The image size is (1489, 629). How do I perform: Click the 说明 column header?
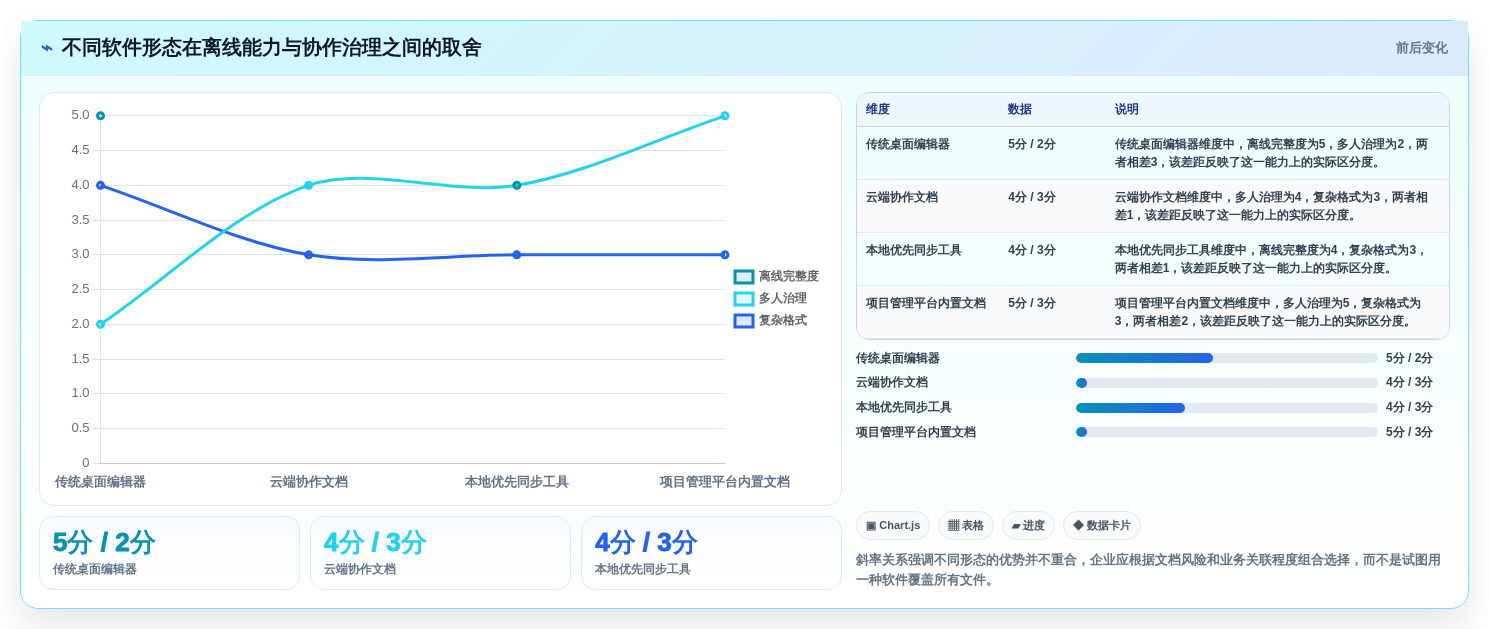(x=1127, y=109)
